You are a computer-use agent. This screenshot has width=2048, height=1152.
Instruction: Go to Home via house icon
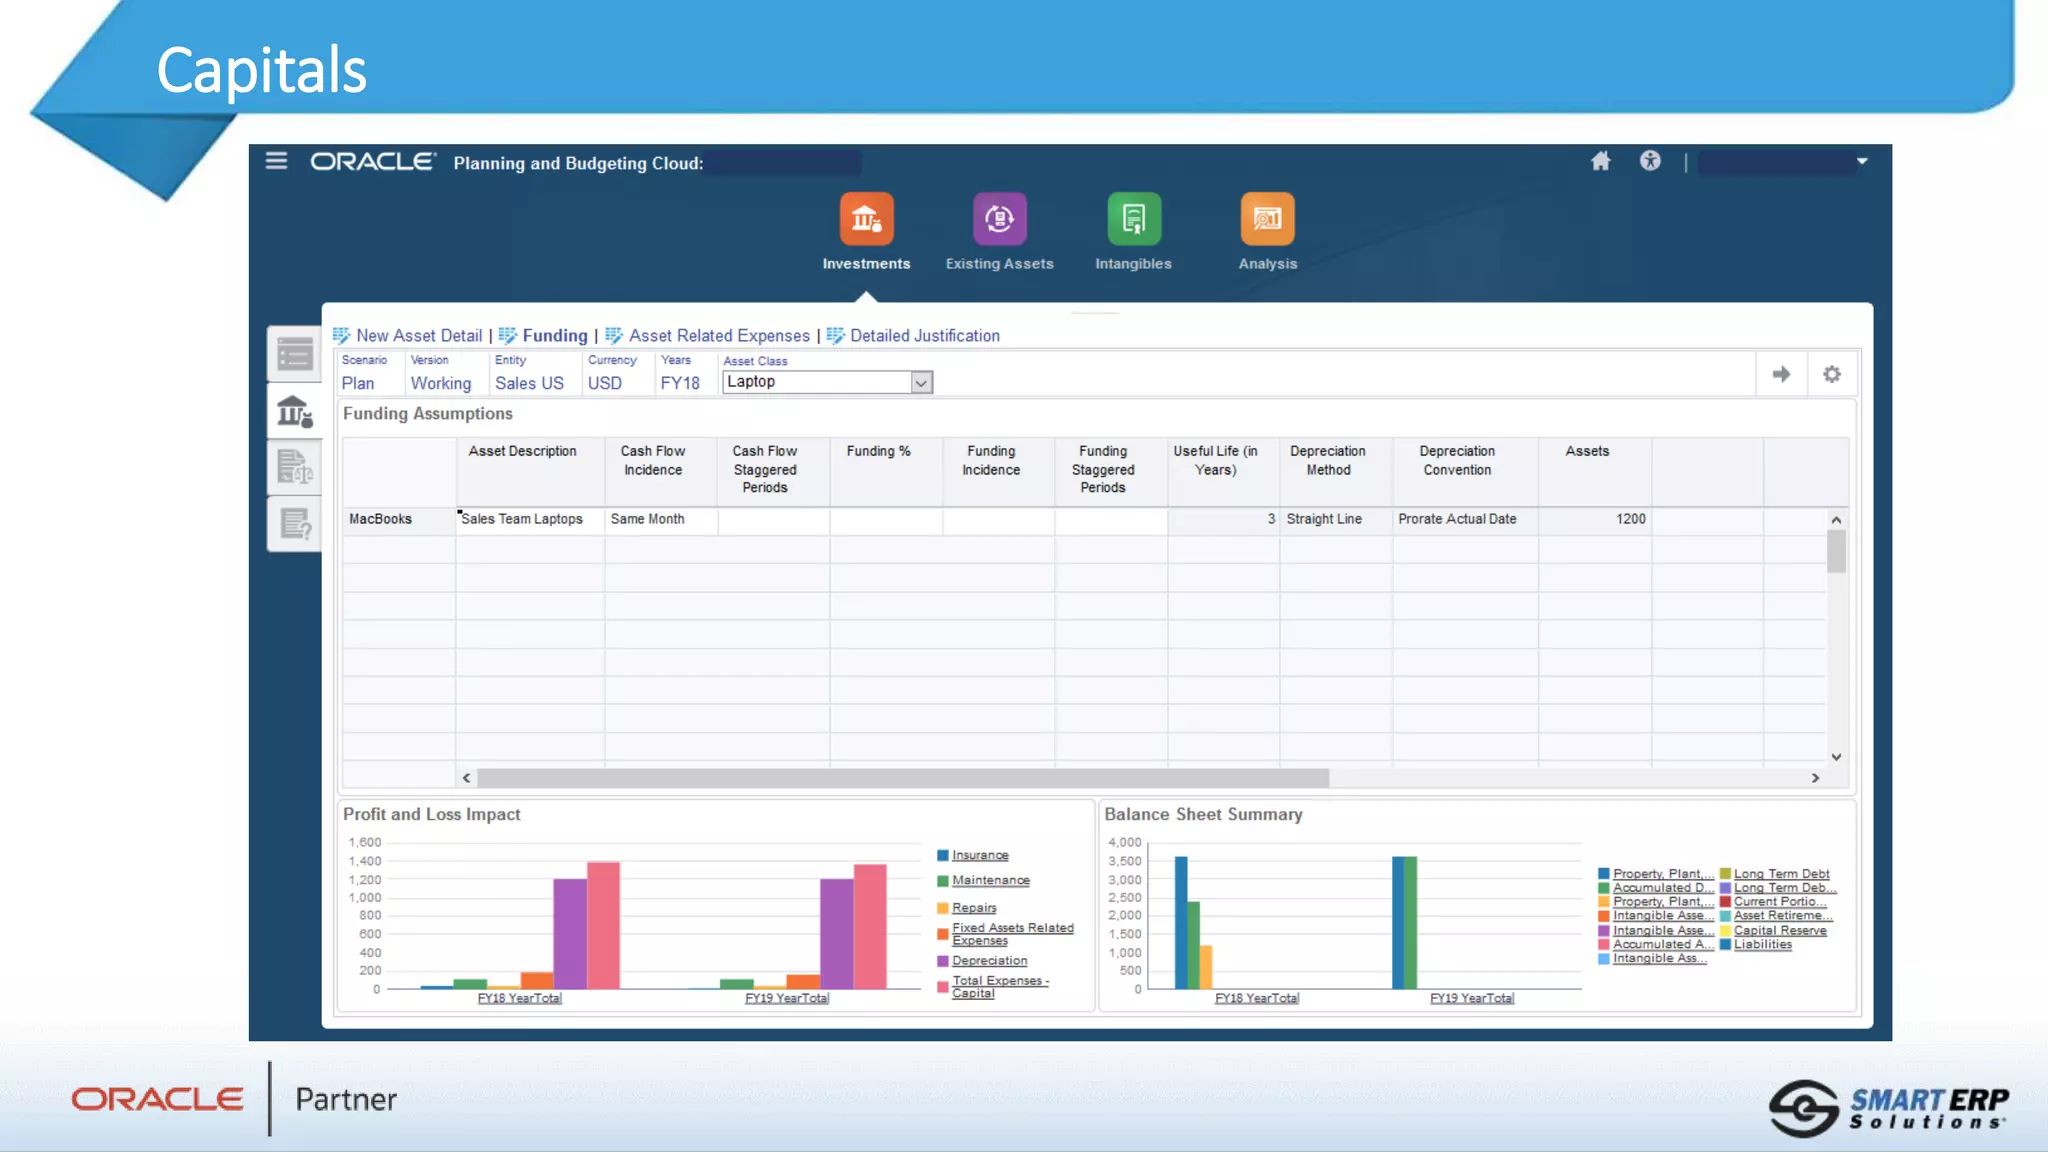(1600, 161)
